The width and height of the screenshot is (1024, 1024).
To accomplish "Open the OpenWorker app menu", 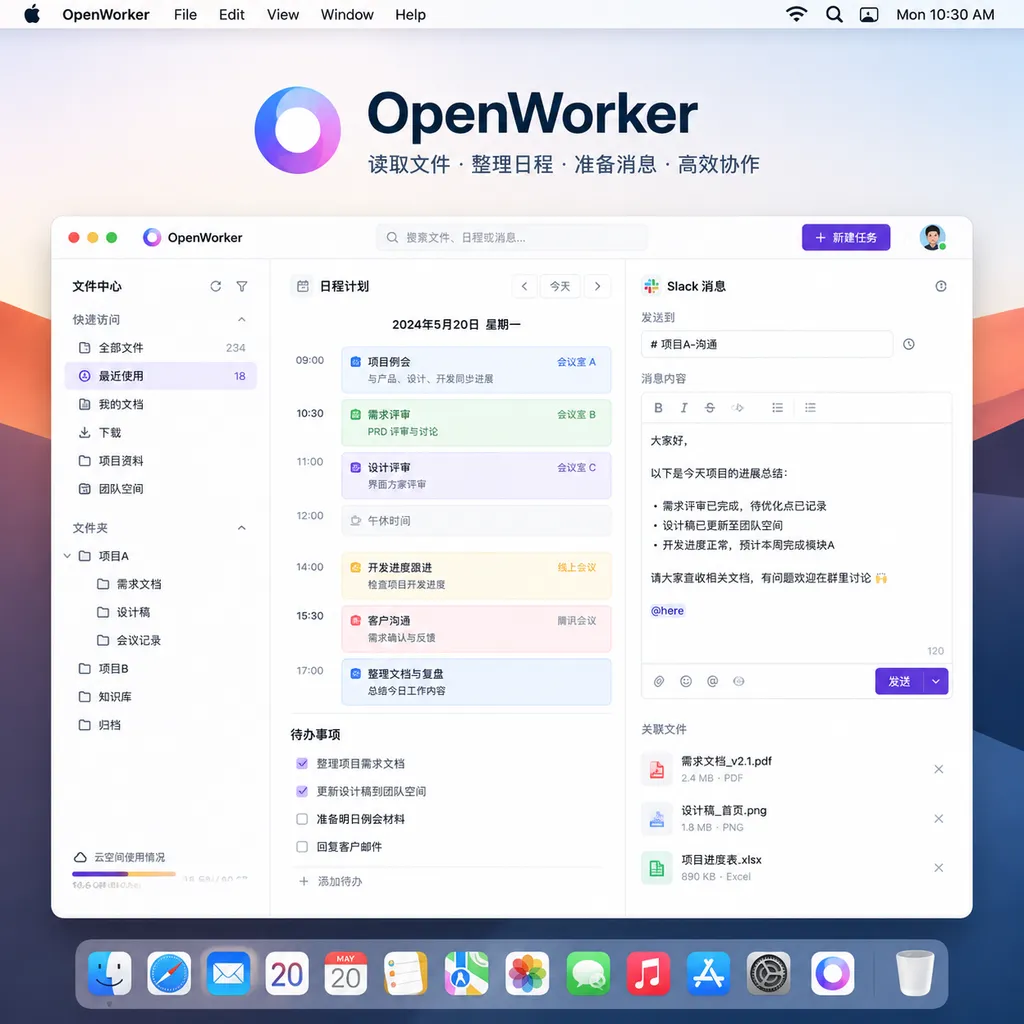I will (106, 14).
